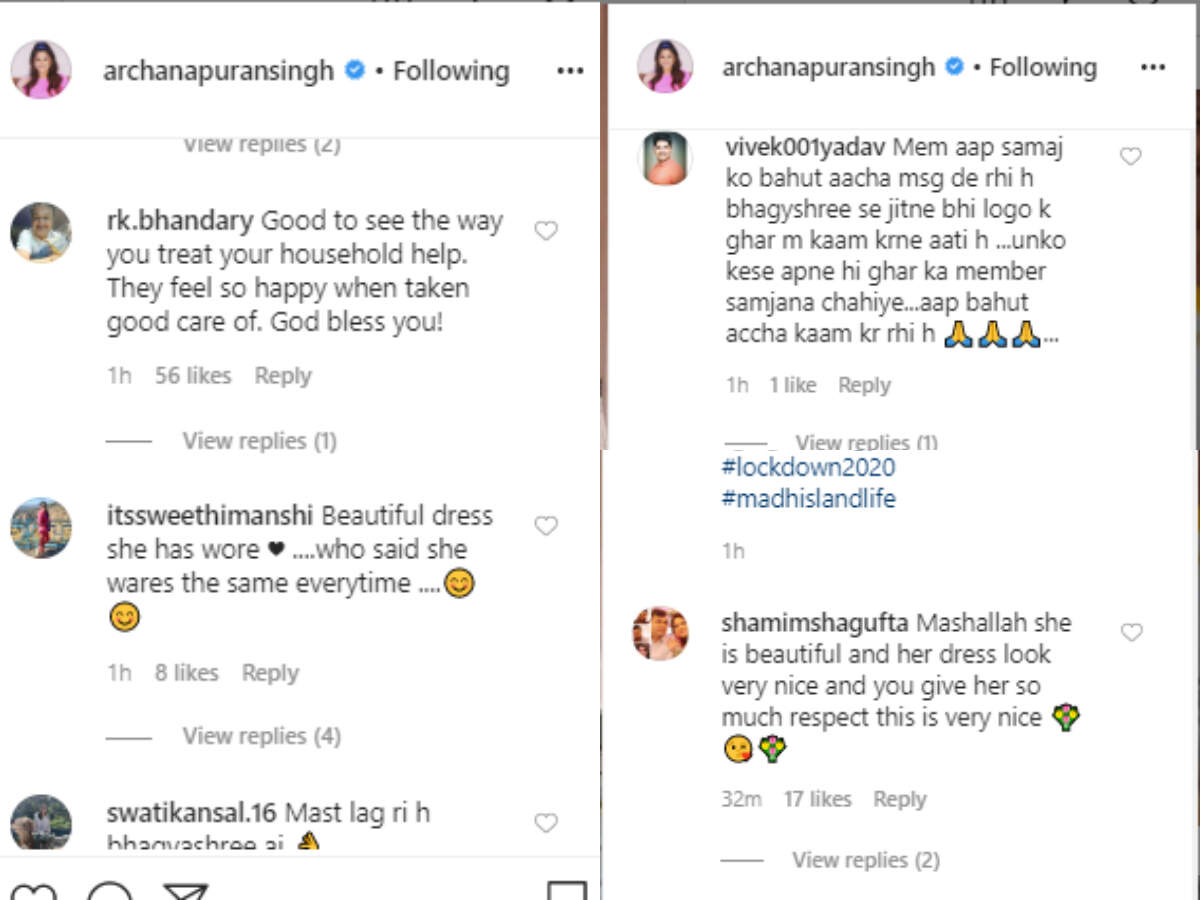
Task: Open the #lockdown2020 hashtag
Action: [x=808, y=467]
